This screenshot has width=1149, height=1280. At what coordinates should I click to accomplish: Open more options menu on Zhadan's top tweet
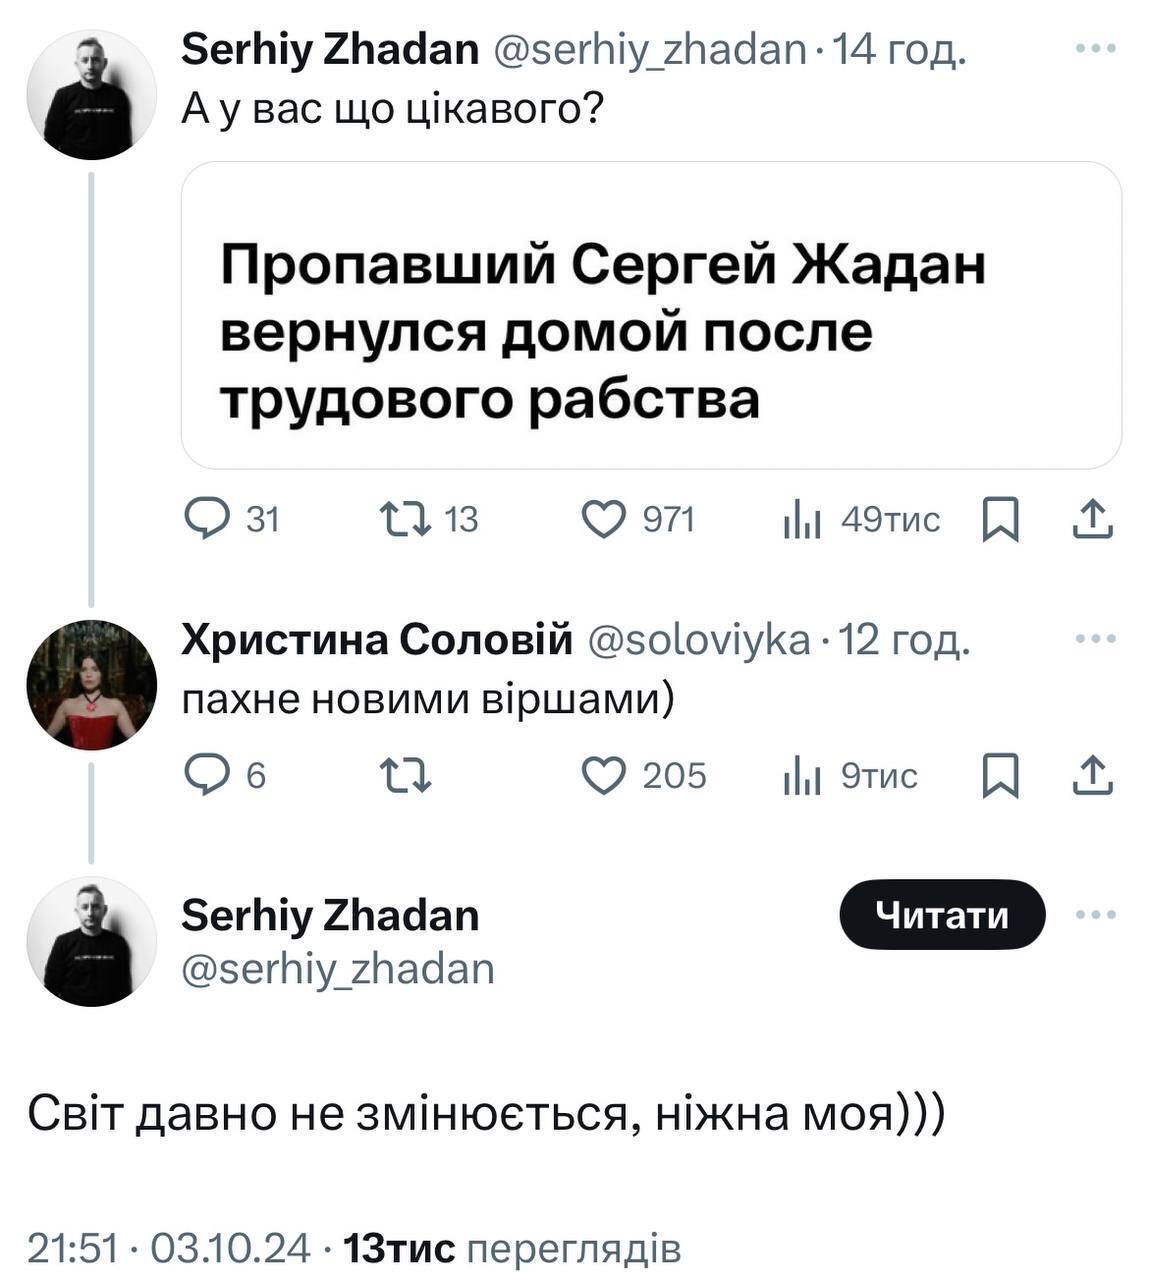[1097, 46]
